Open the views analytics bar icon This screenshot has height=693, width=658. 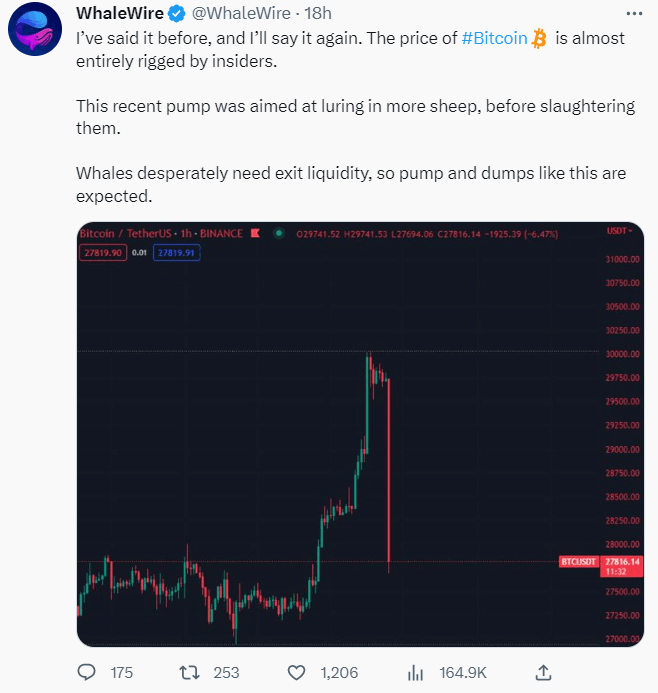pos(415,673)
